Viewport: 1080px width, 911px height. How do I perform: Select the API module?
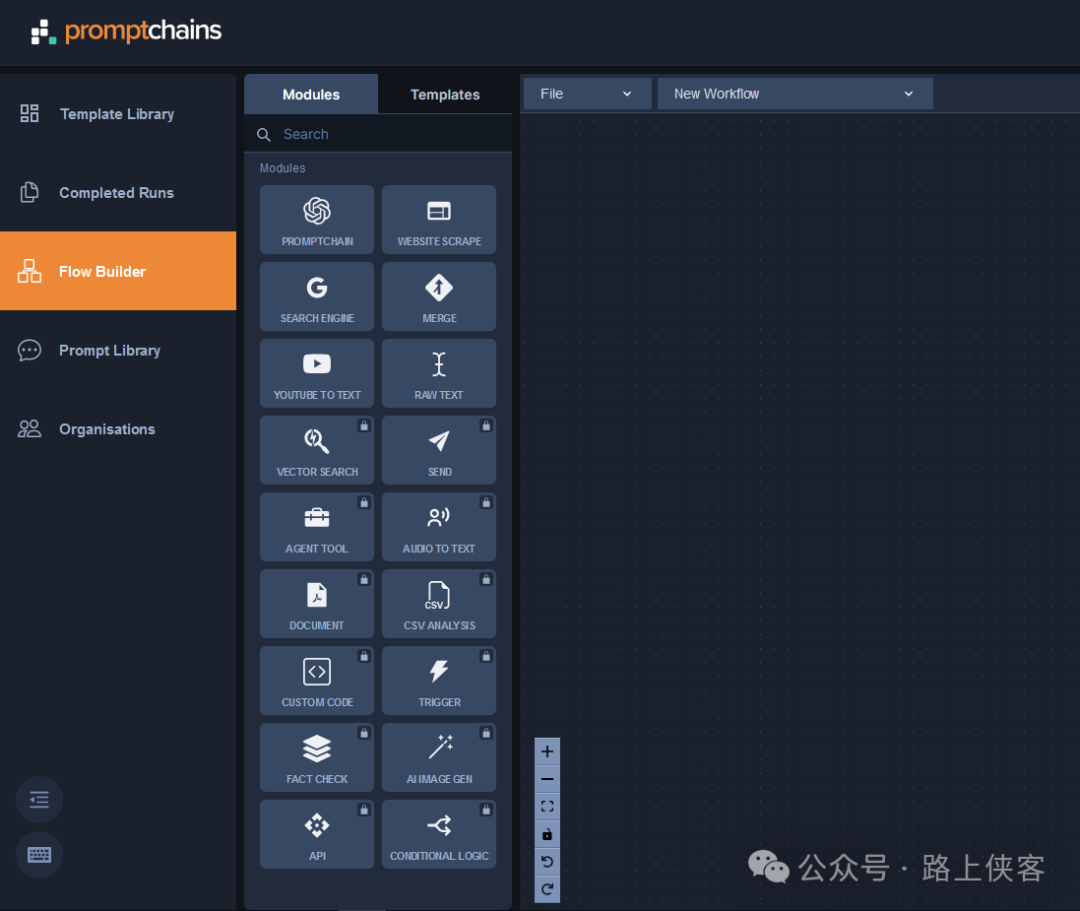317,834
